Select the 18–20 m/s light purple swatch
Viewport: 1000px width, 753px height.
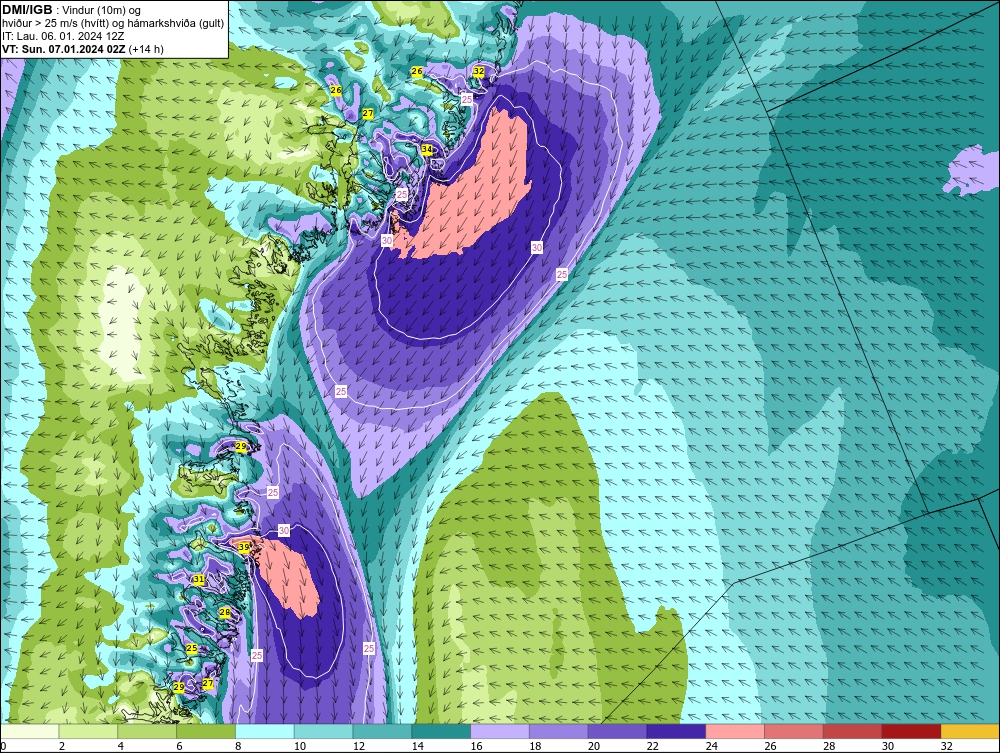(x=559, y=731)
